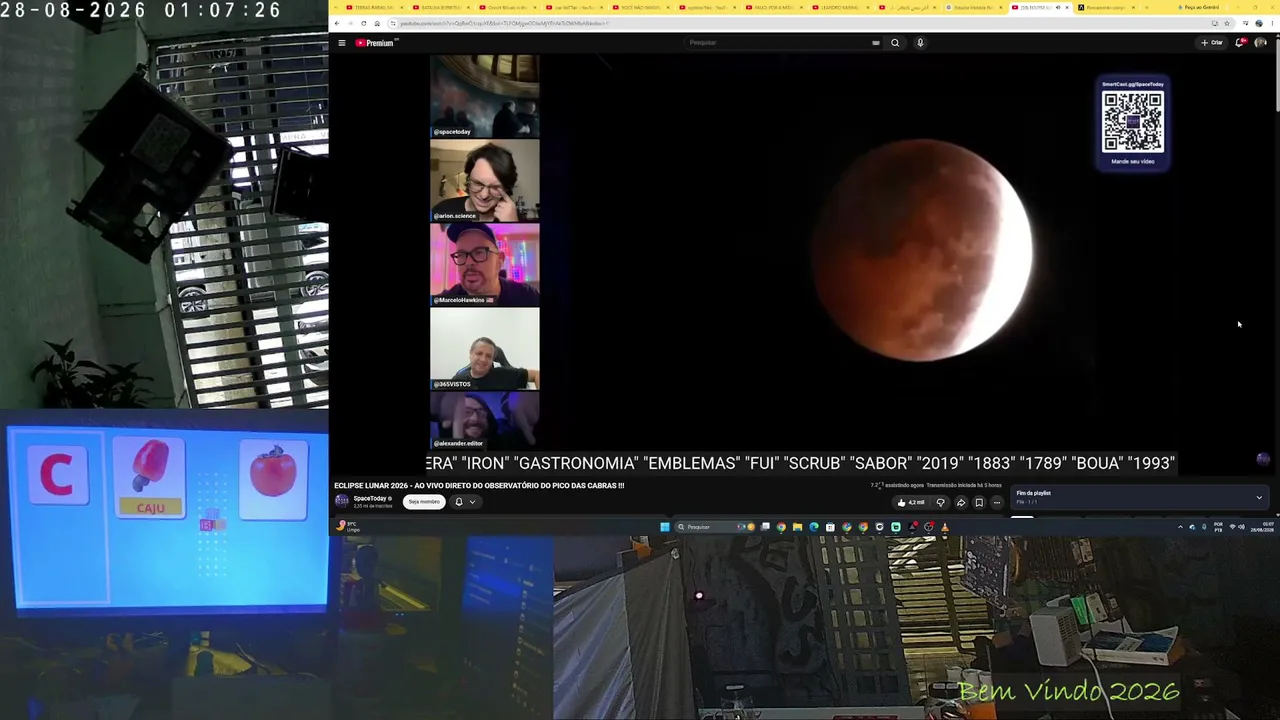This screenshot has height=720, width=1280.
Task: Click the CAJU fruit card
Action: pos(150,478)
